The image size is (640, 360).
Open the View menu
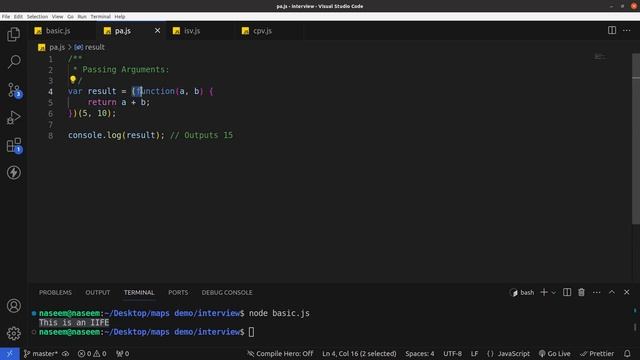click(x=57, y=17)
